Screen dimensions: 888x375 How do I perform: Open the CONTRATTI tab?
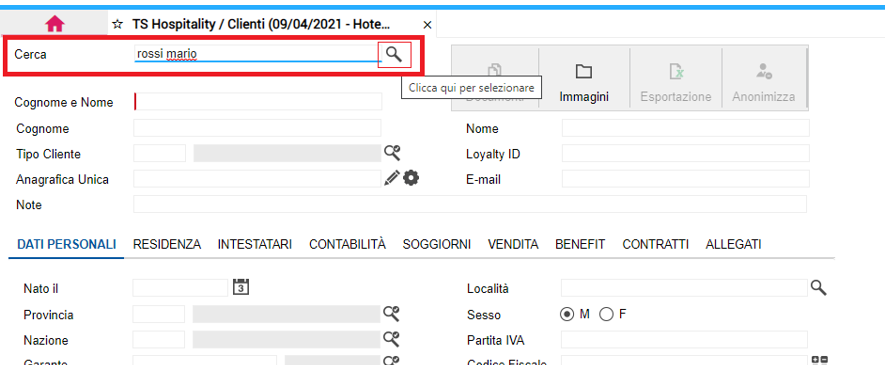(656, 244)
